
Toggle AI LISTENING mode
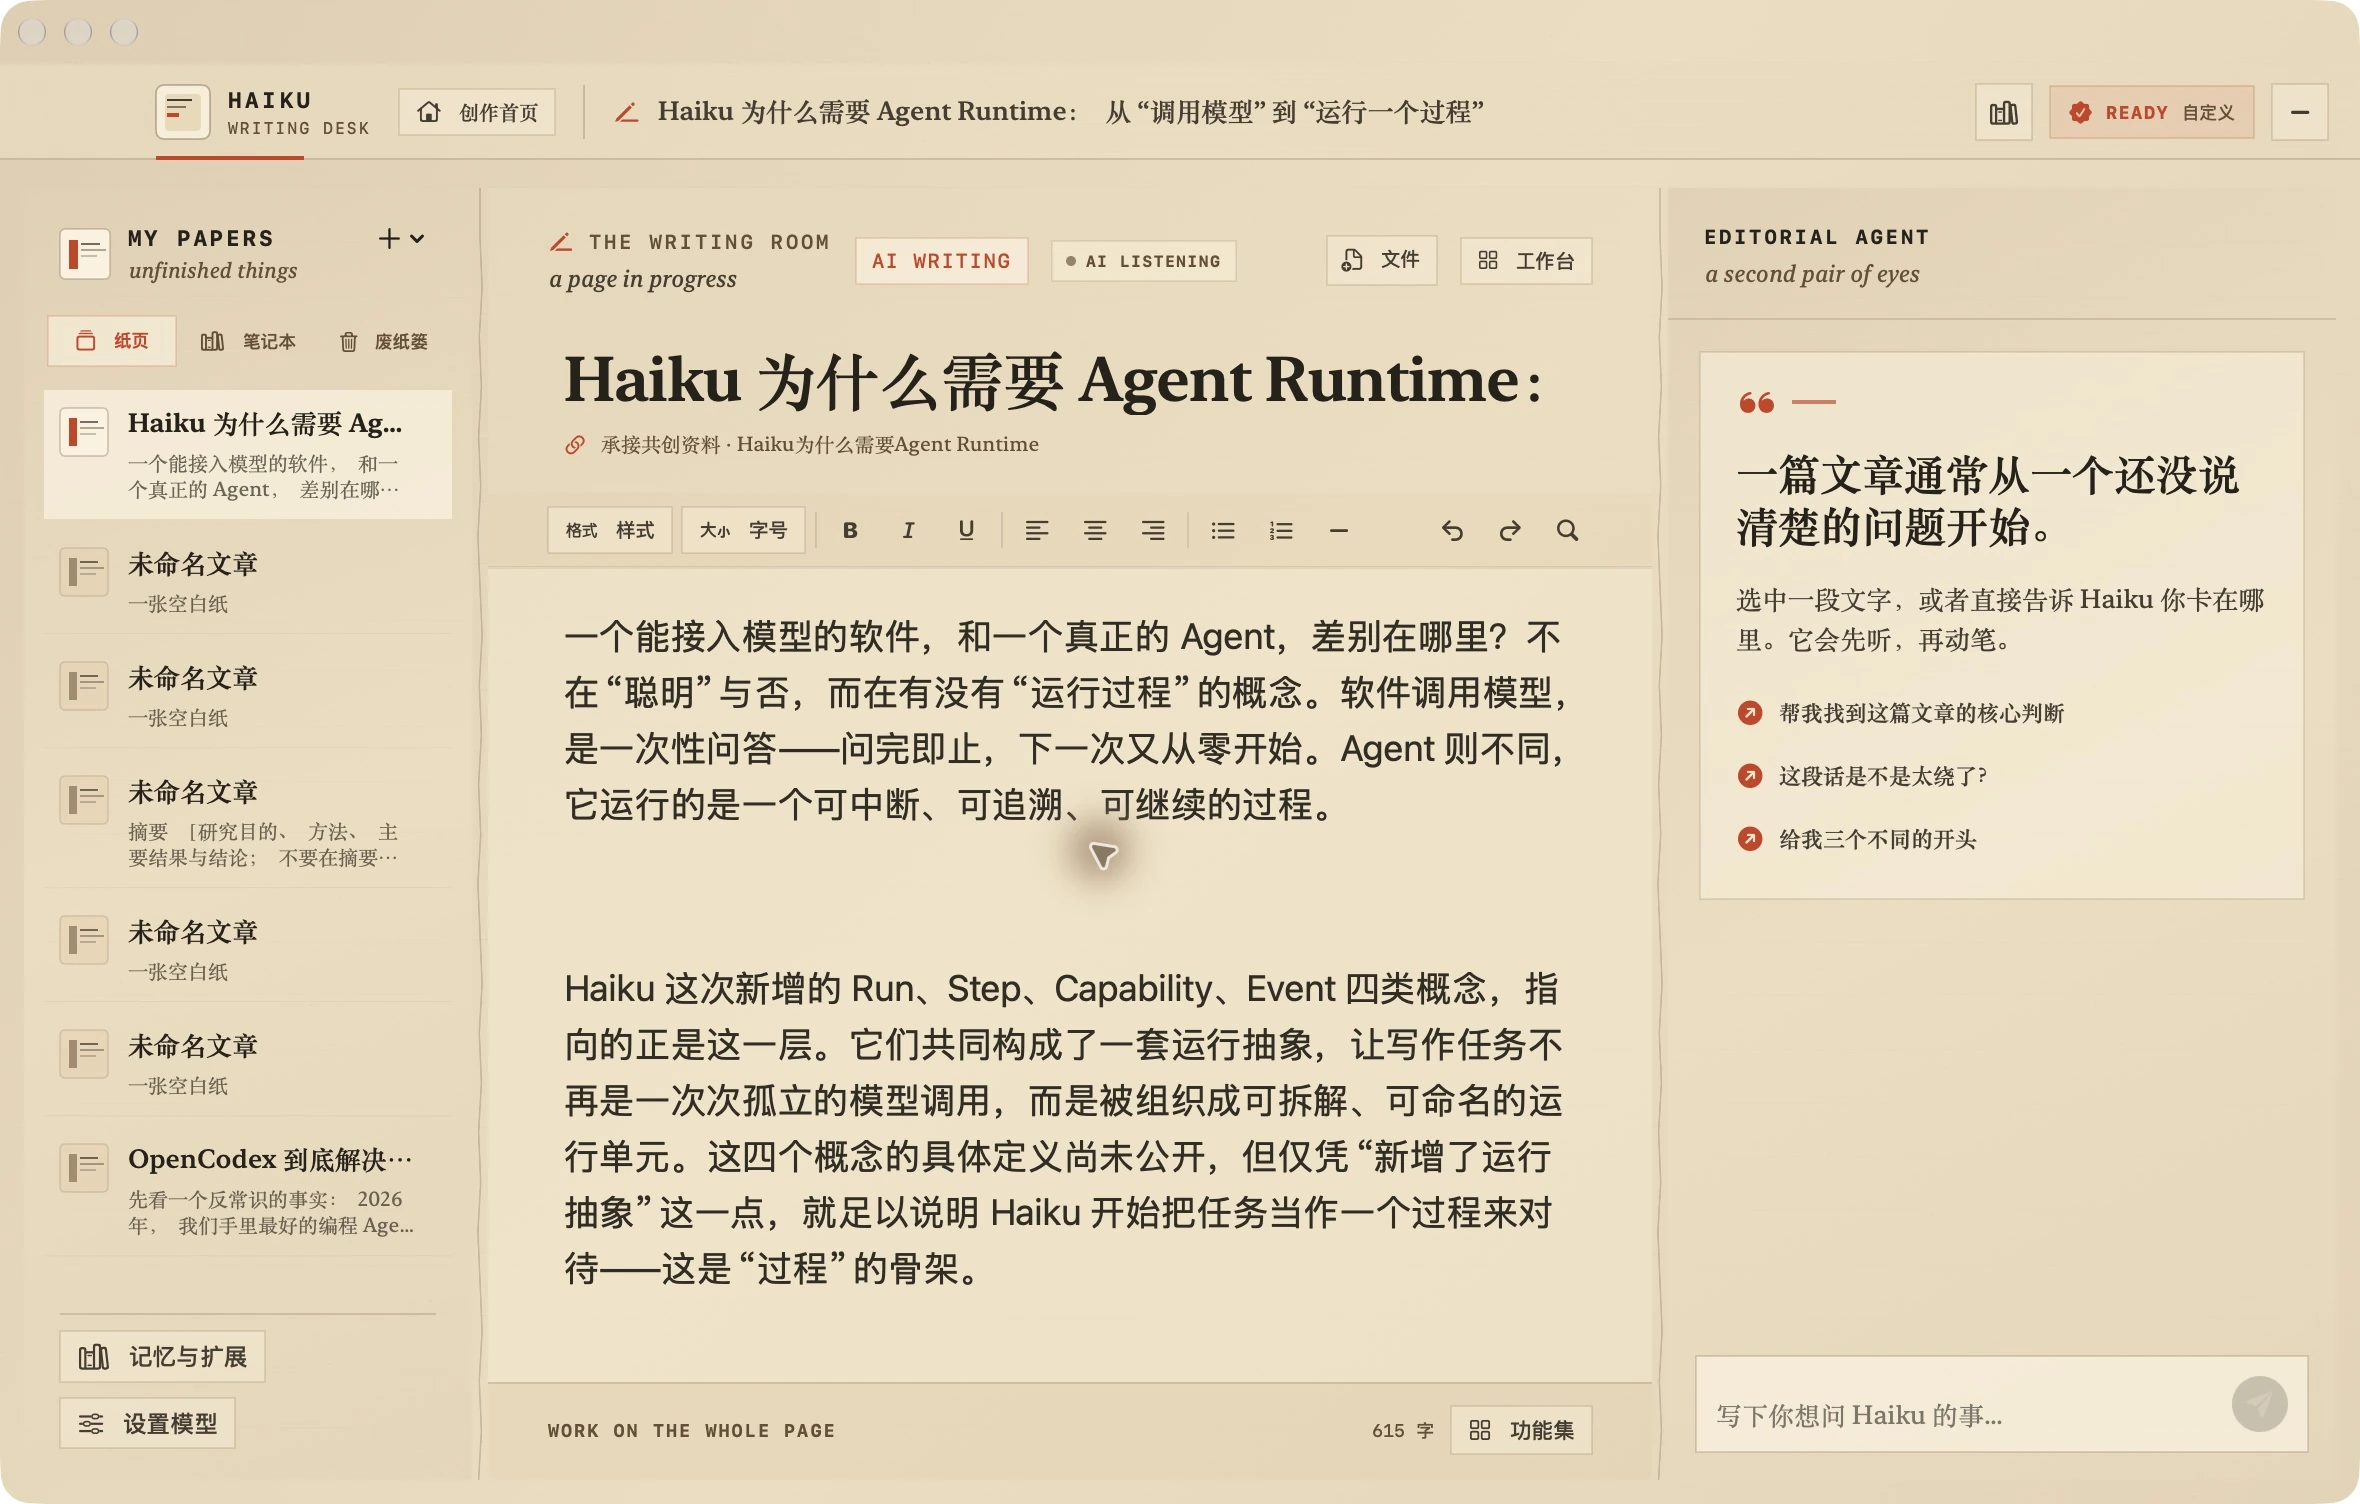pyautogui.click(x=1144, y=261)
